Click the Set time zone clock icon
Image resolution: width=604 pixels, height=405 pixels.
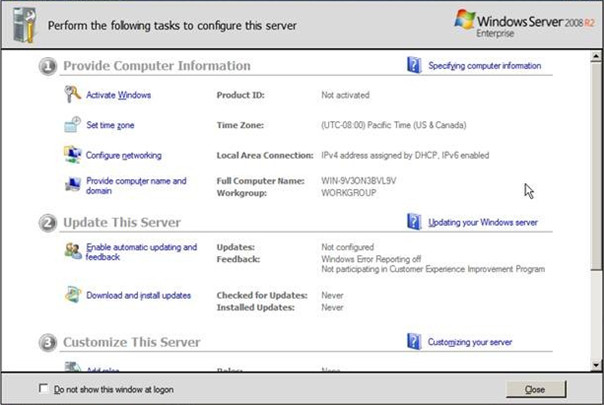click(x=72, y=124)
